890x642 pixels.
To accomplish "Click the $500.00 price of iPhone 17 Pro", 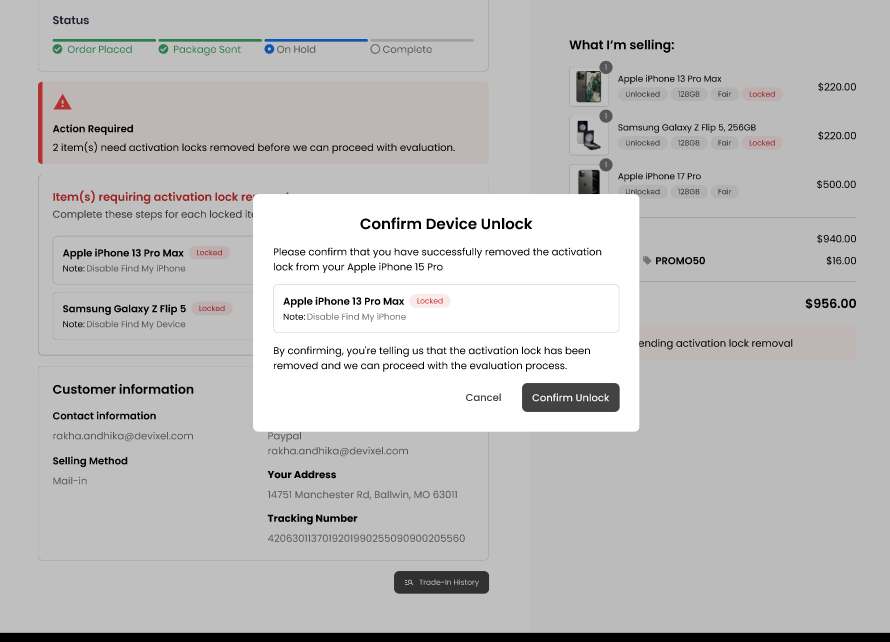I will click(x=836, y=184).
